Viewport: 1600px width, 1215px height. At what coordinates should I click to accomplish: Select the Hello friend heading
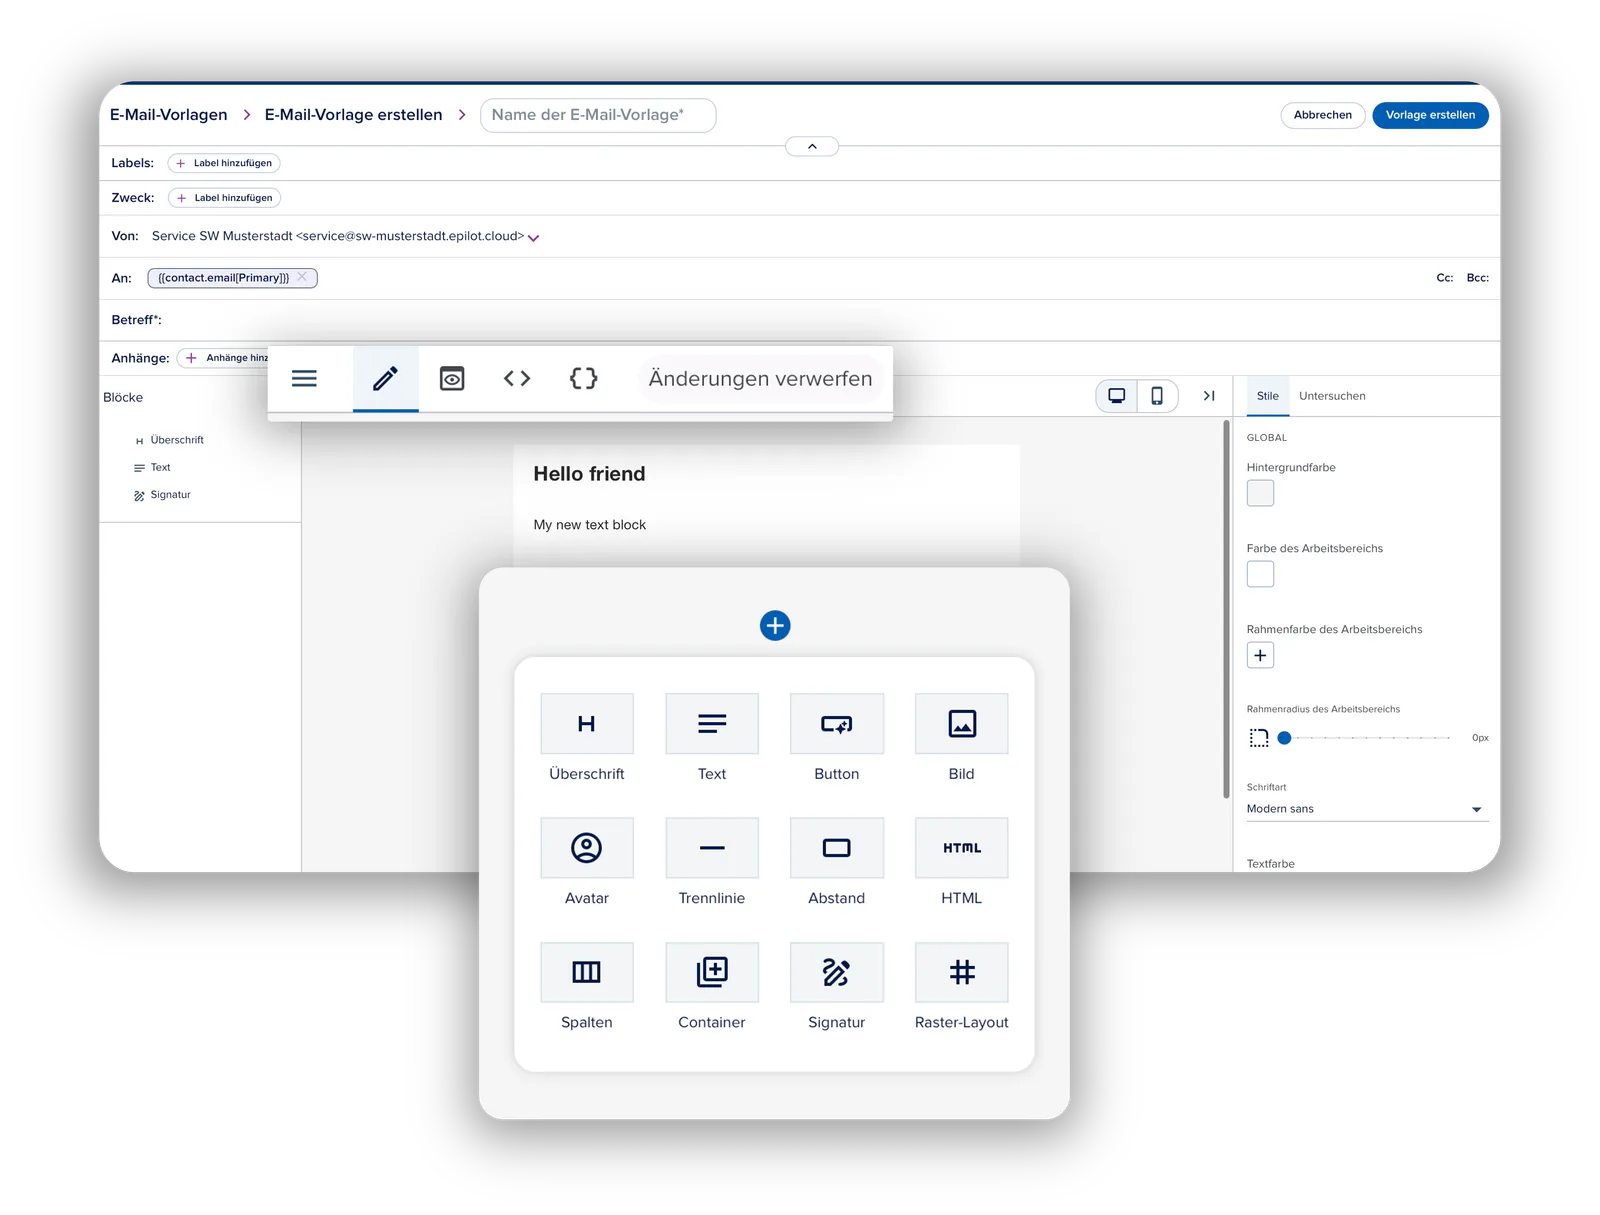(x=589, y=474)
